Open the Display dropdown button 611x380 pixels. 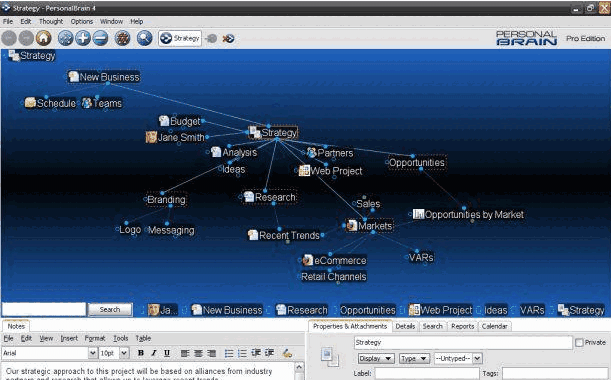click(376, 359)
